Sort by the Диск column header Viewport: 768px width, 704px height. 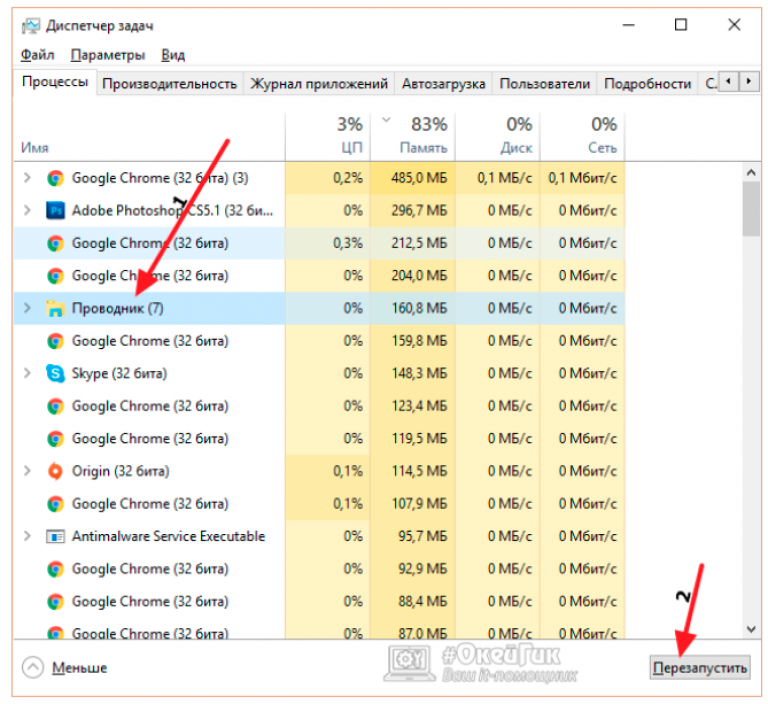(x=498, y=136)
